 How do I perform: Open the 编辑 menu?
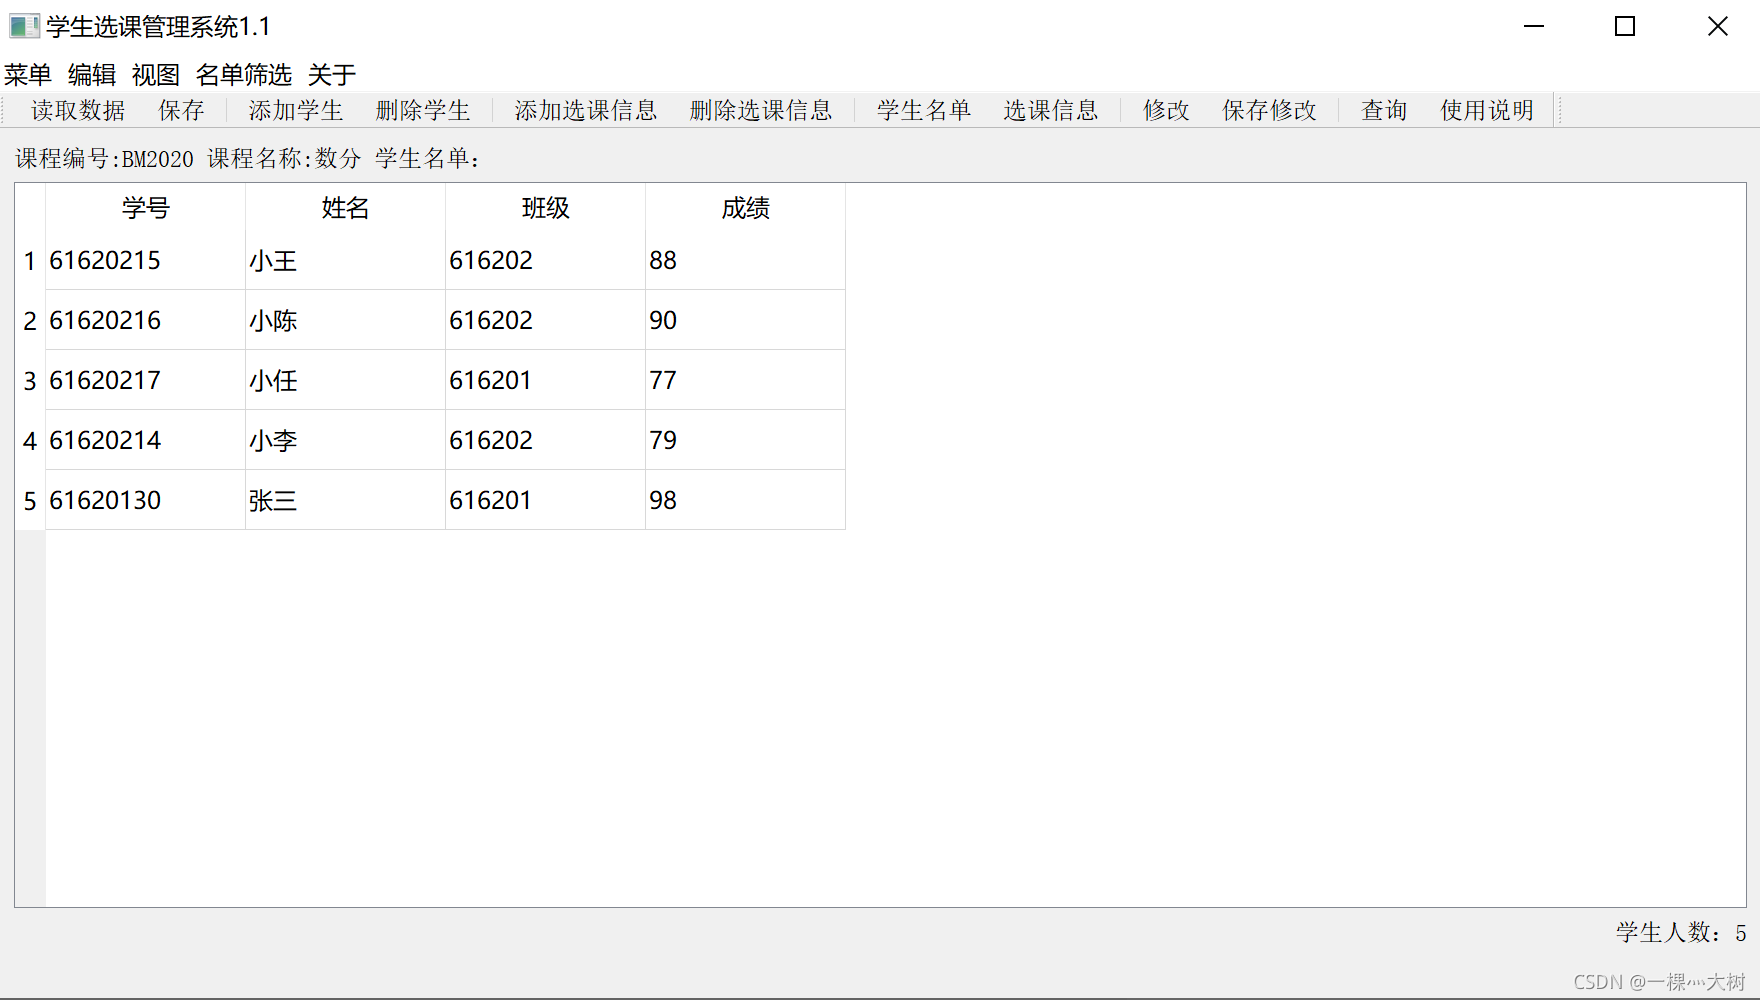92,75
